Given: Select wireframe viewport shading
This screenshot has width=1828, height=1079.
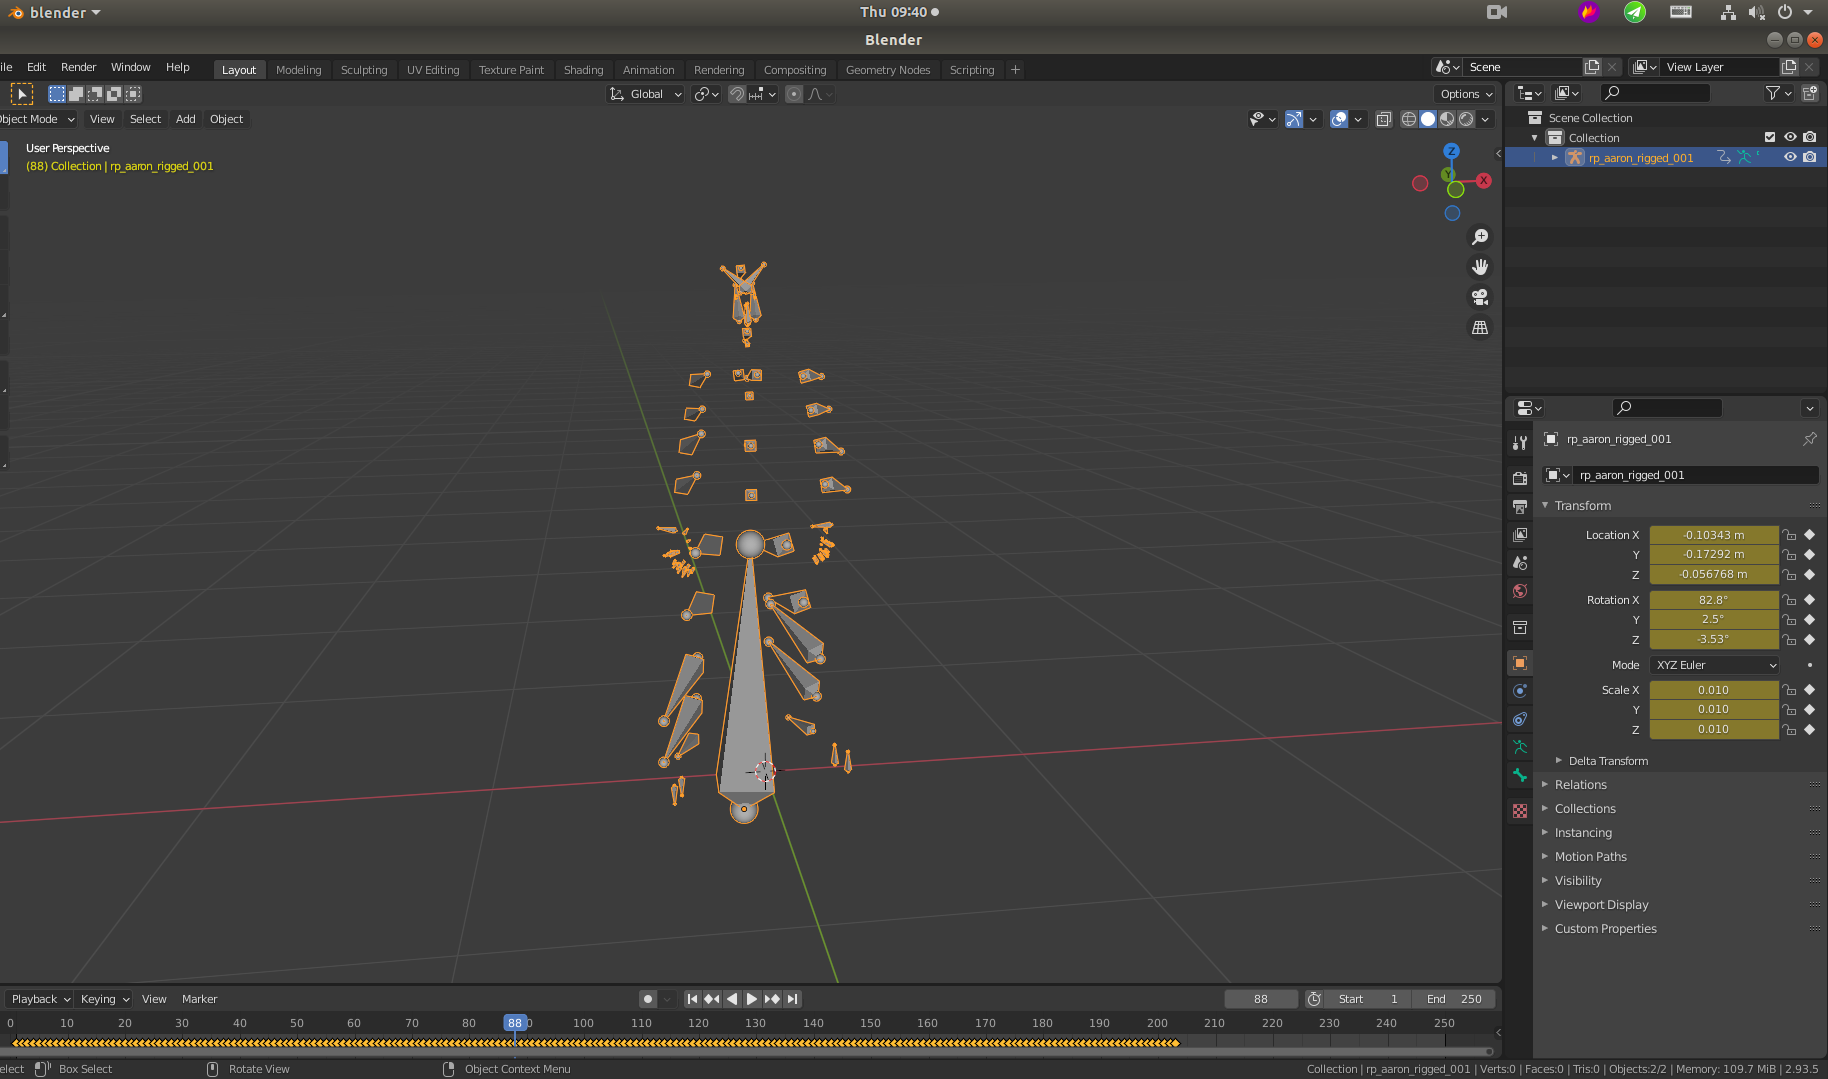Looking at the screenshot, I should tap(1409, 119).
